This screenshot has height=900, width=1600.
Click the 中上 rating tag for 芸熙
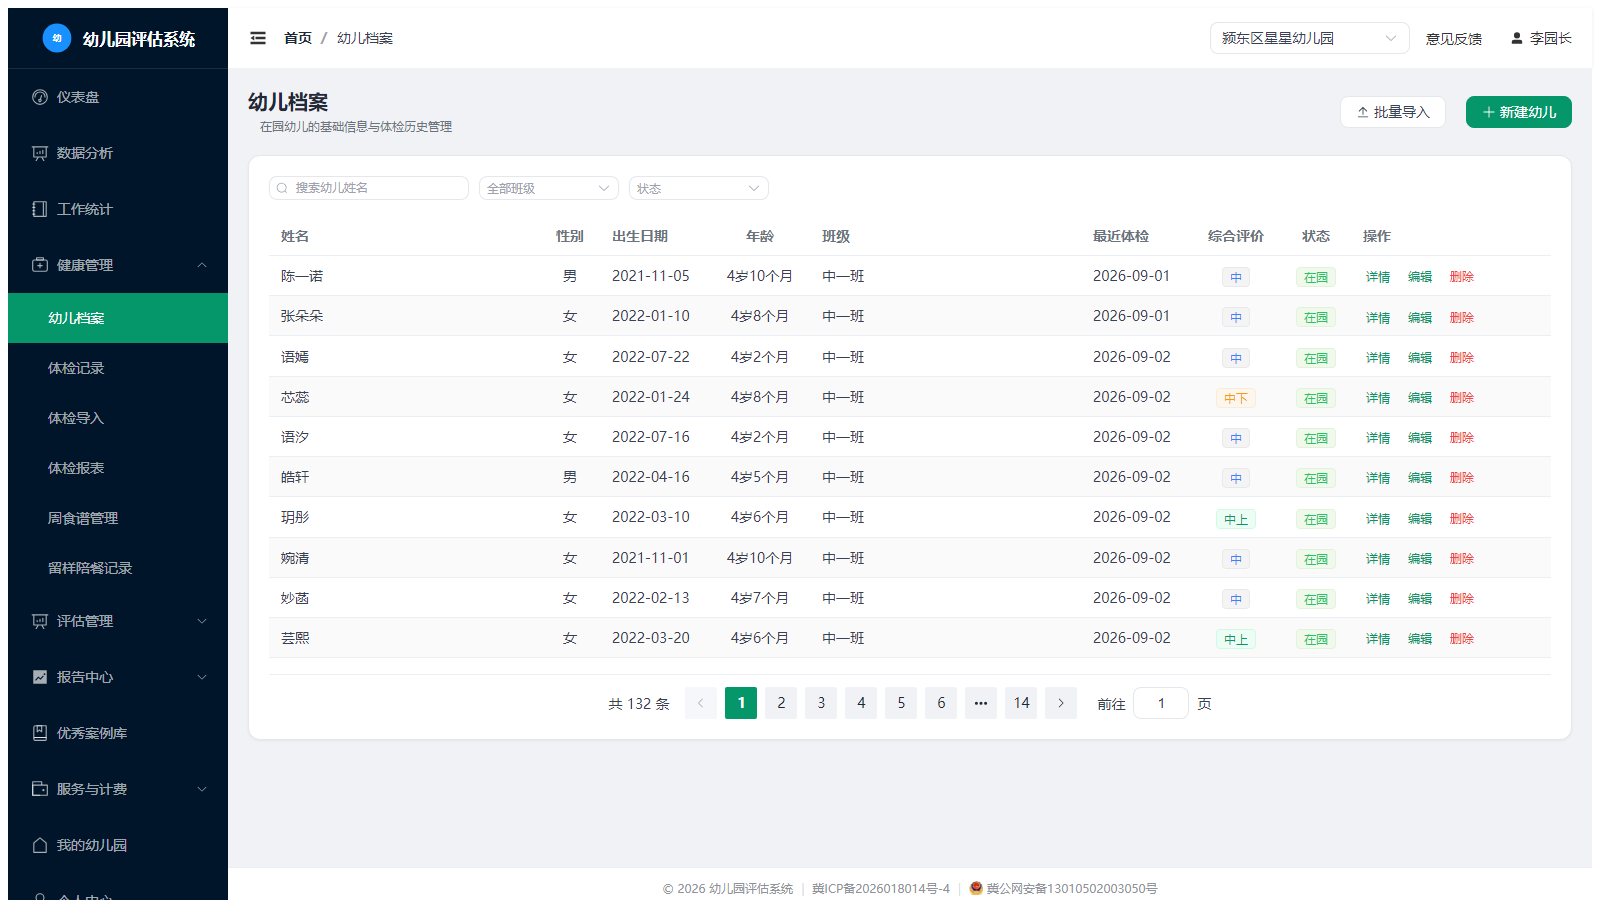click(x=1236, y=639)
